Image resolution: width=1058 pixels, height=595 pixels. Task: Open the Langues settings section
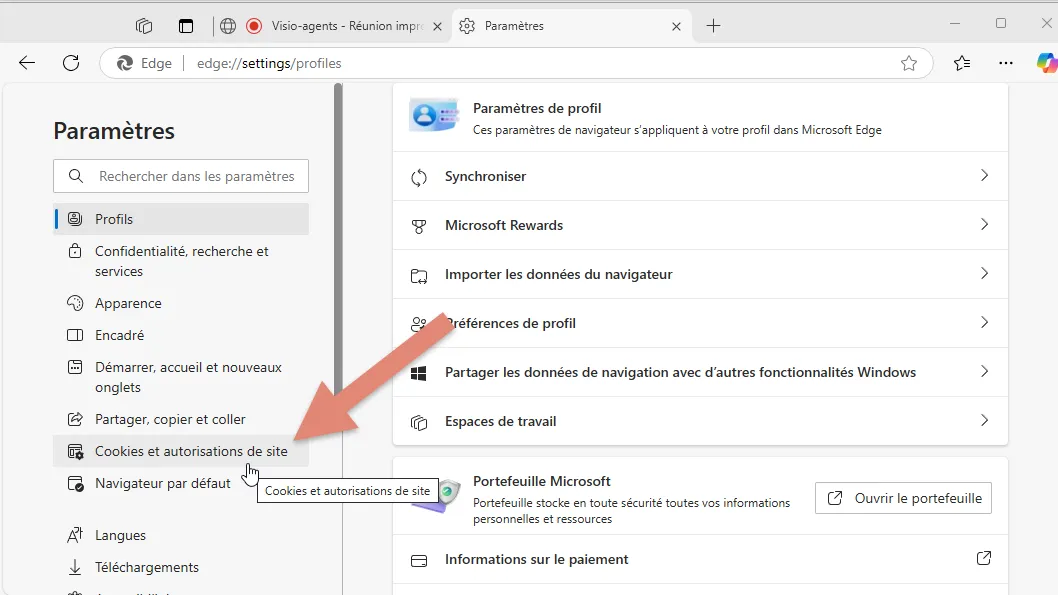(x=181, y=535)
